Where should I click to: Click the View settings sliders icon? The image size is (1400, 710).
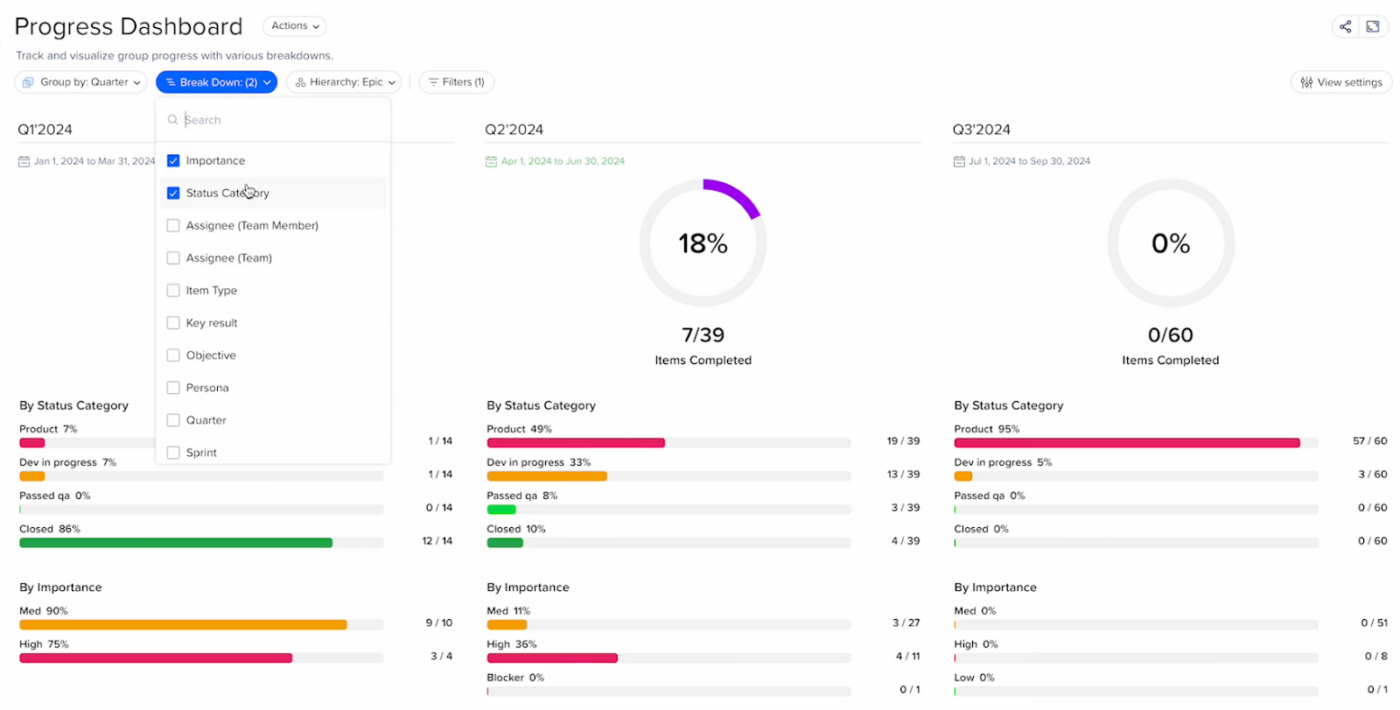(x=1306, y=82)
